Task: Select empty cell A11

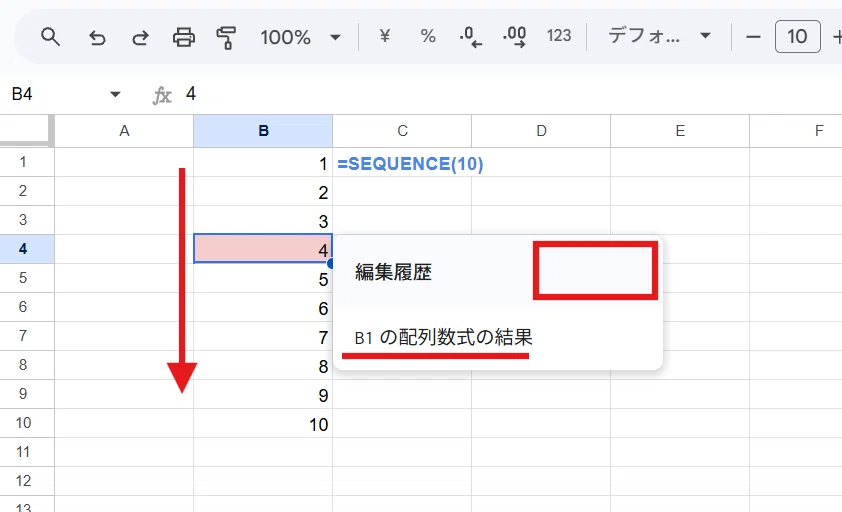Action: pyautogui.click(x=124, y=452)
